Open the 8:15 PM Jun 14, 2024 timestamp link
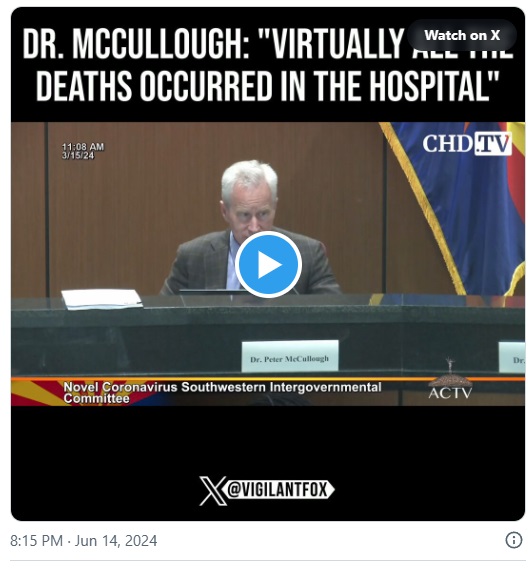The image size is (528, 570). pos(84,541)
